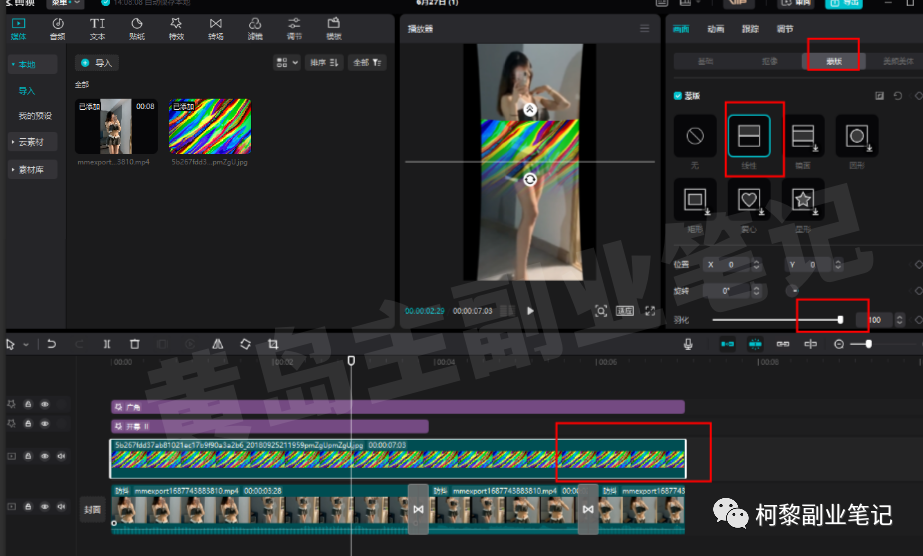The image size is (923, 556).
Task: Select the mmexport mp4 media thumbnail
Action: tap(116, 126)
